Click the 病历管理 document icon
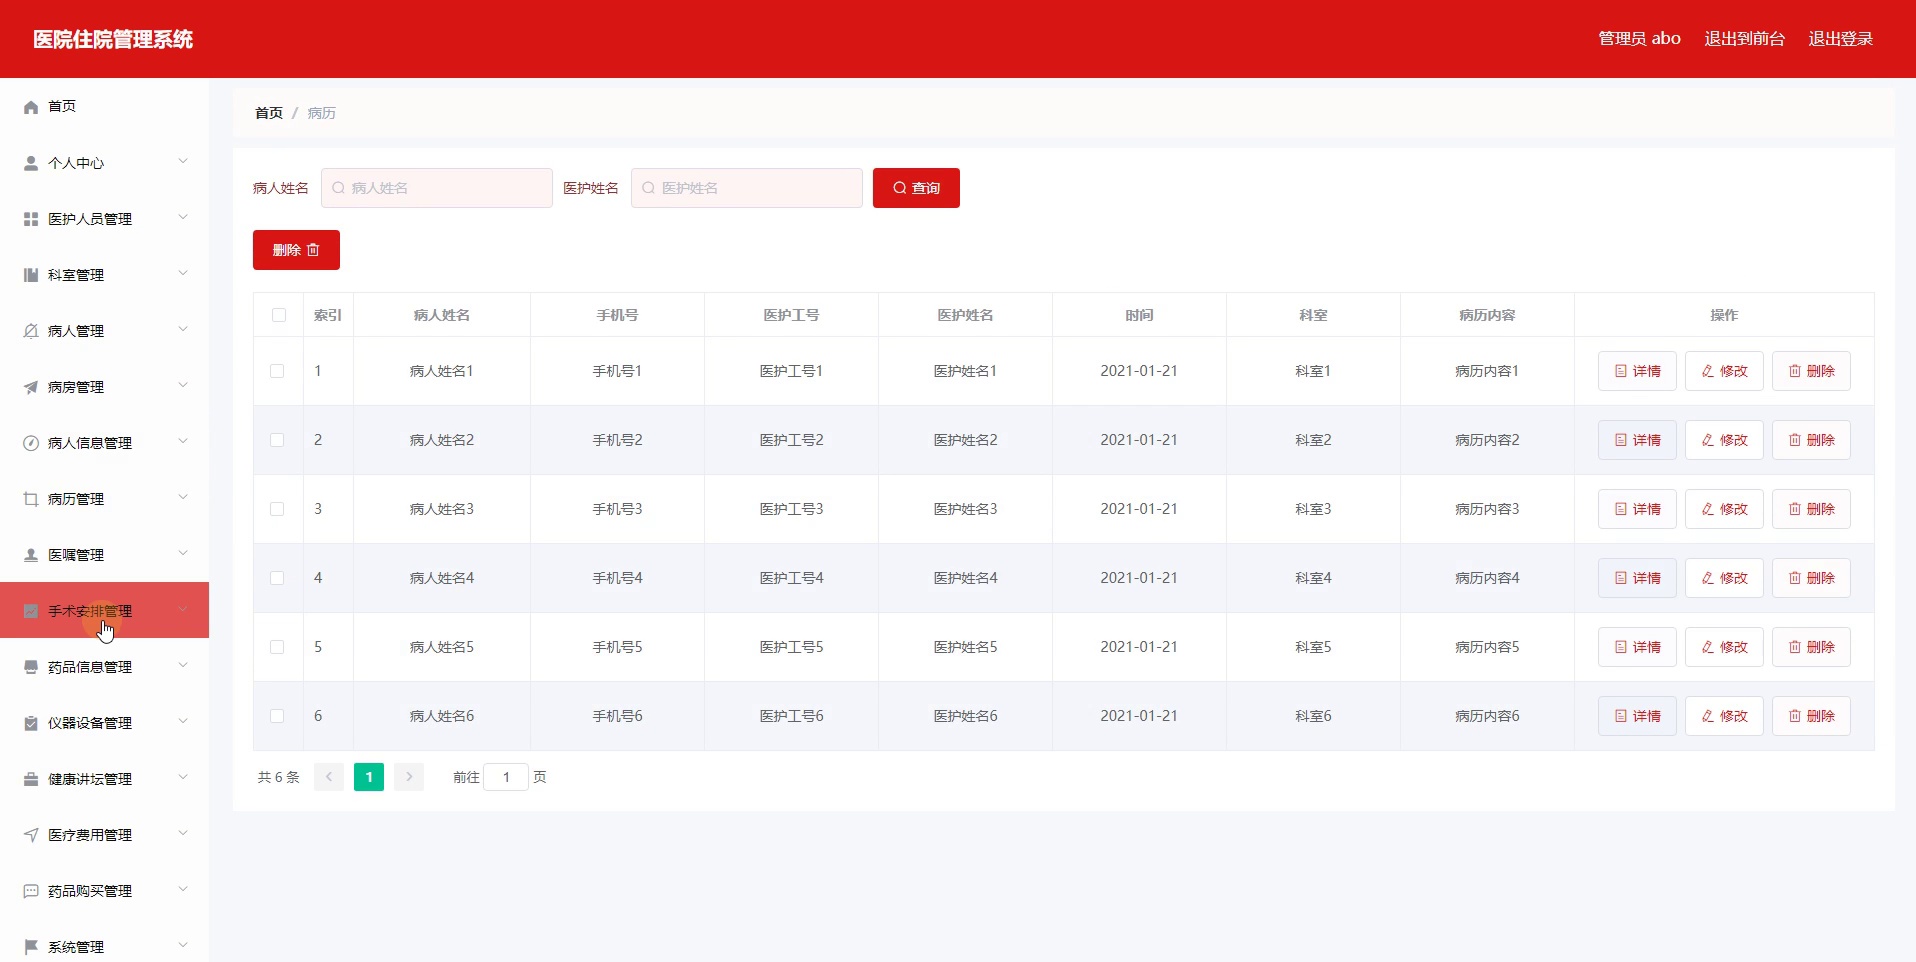Viewport: 1916px width, 962px height. (30, 499)
